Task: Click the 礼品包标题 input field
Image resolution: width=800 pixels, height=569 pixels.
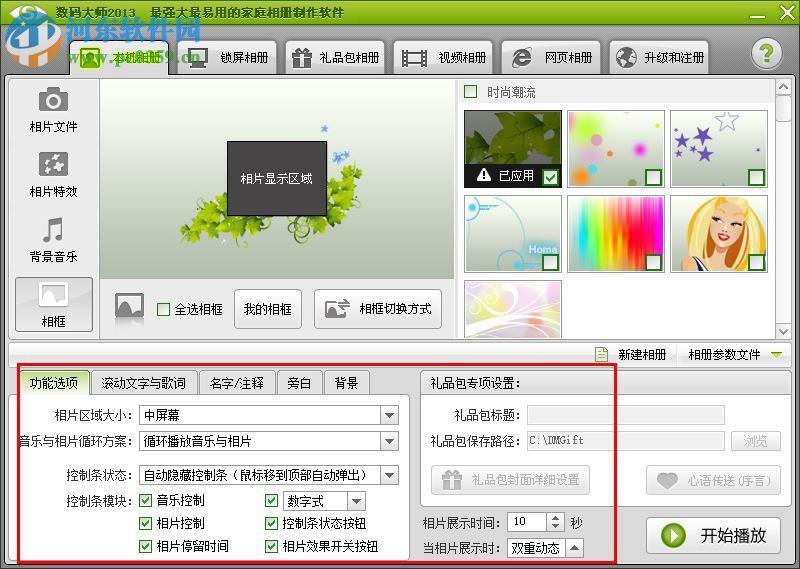Action: pyautogui.click(x=626, y=415)
